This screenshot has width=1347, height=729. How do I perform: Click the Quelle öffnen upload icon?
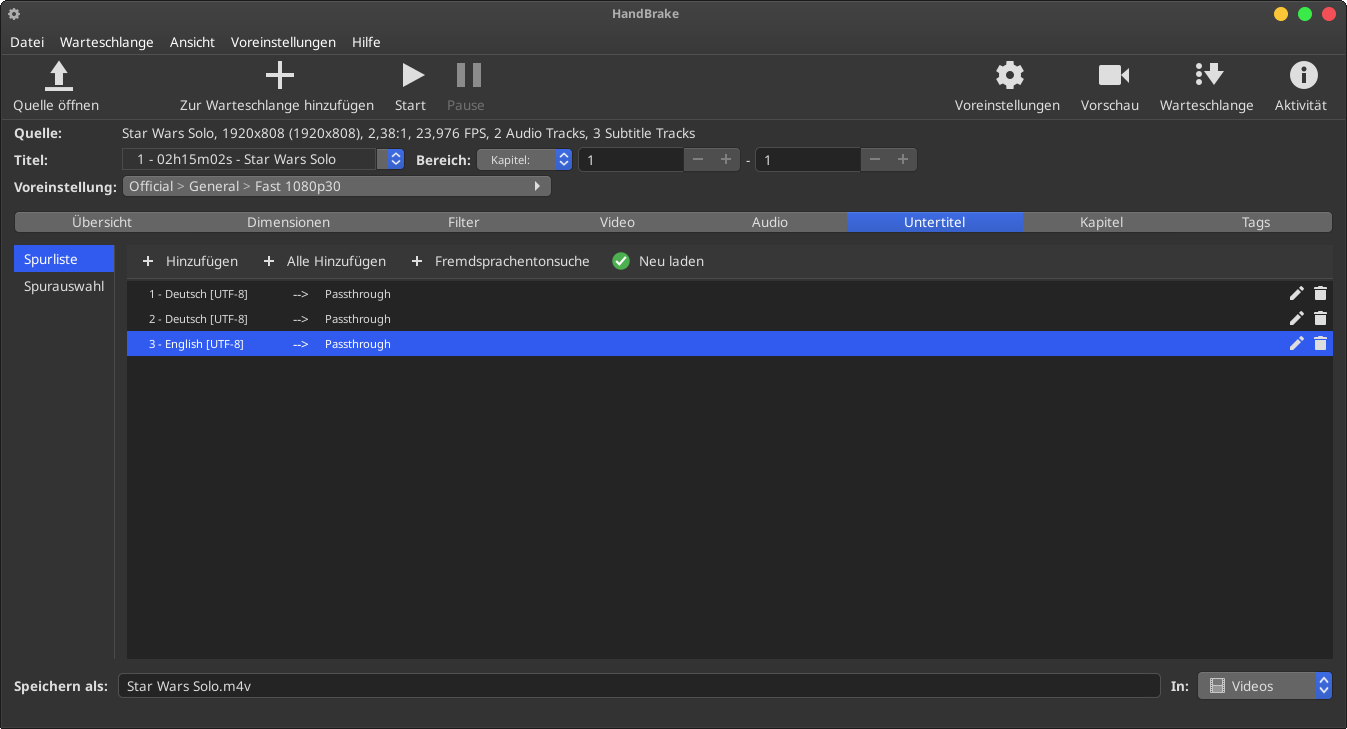tap(59, 76)
